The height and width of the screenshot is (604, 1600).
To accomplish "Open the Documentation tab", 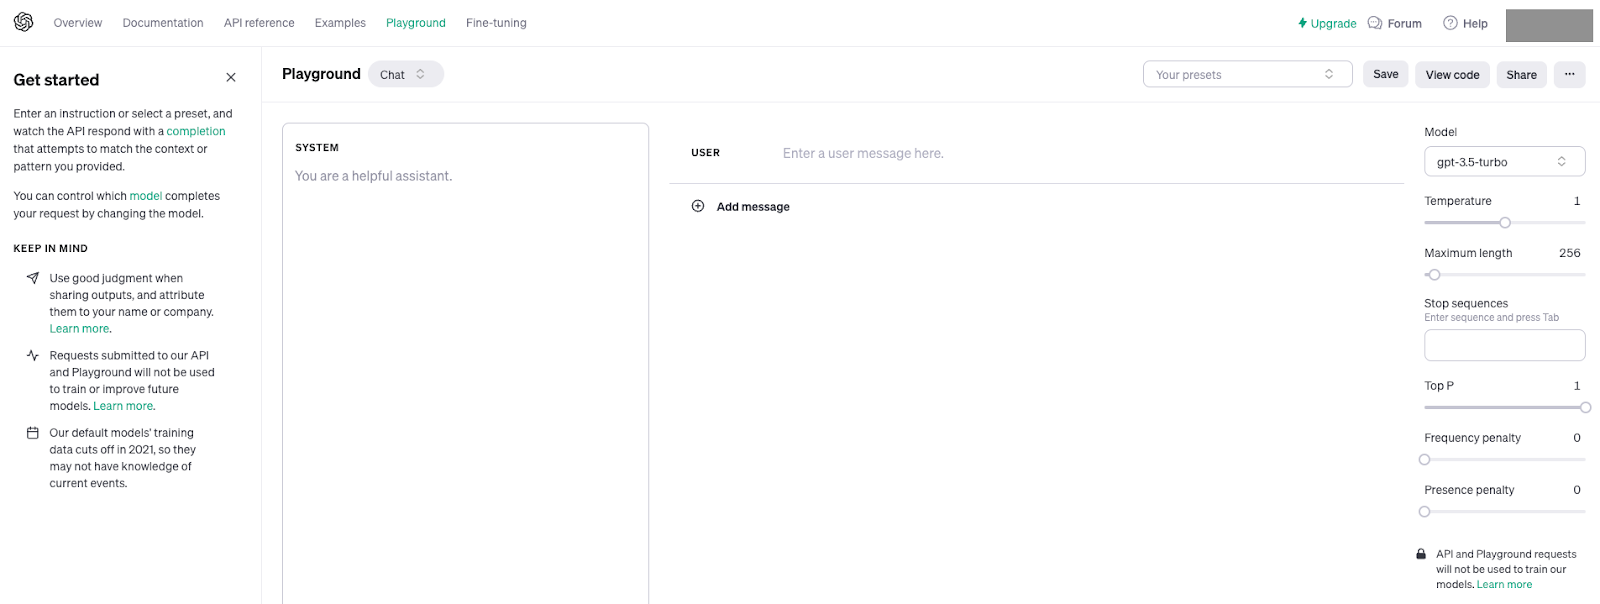I will (163, 23).
